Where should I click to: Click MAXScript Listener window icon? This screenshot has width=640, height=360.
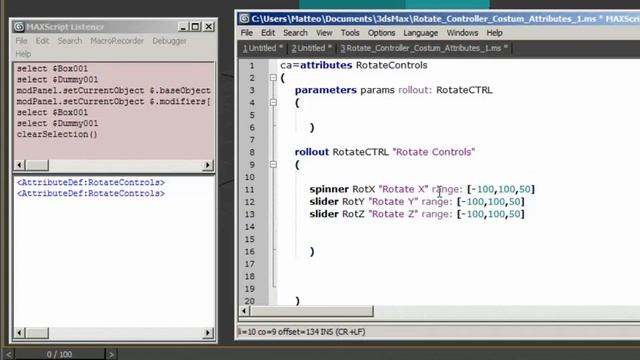[x=19, y=27]
